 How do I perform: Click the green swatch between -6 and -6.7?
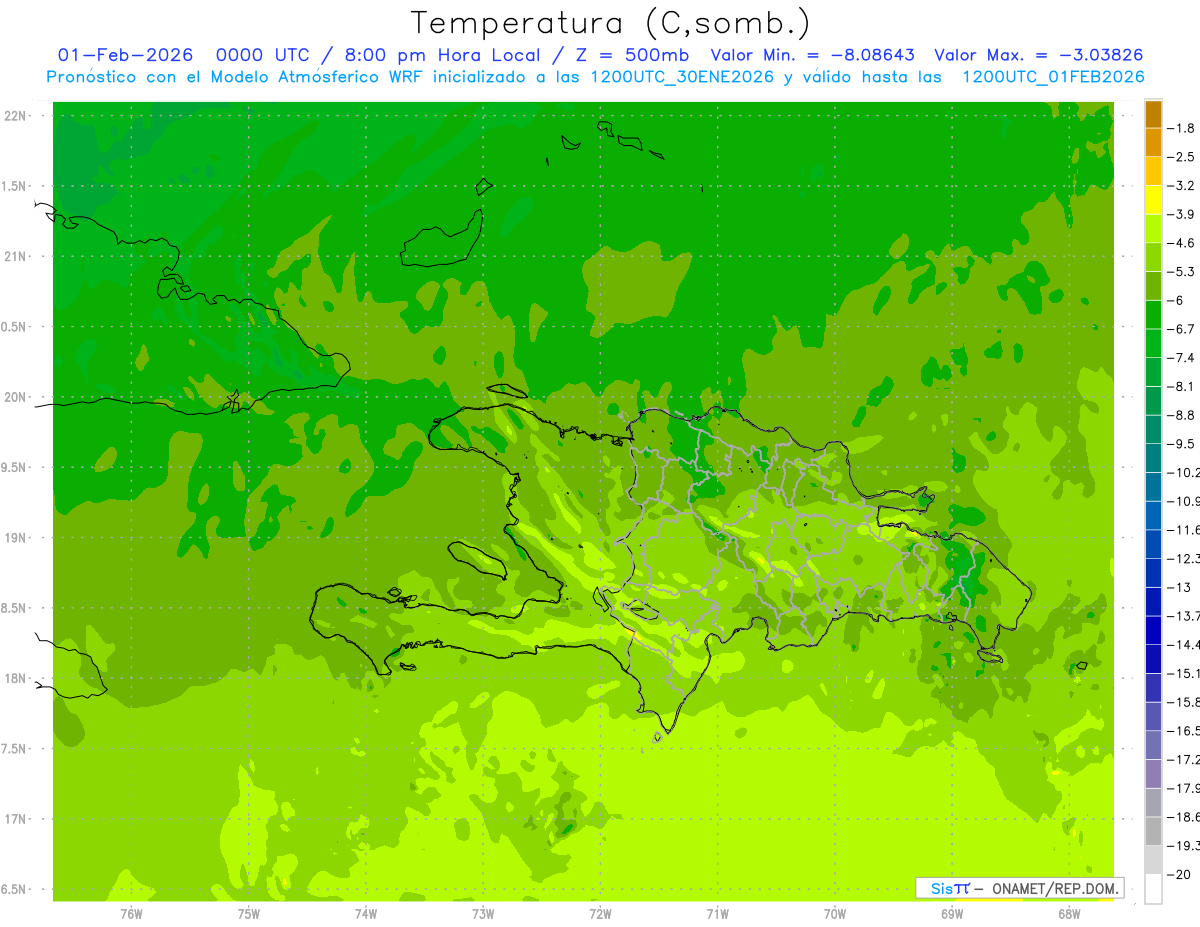[1153, 315]
